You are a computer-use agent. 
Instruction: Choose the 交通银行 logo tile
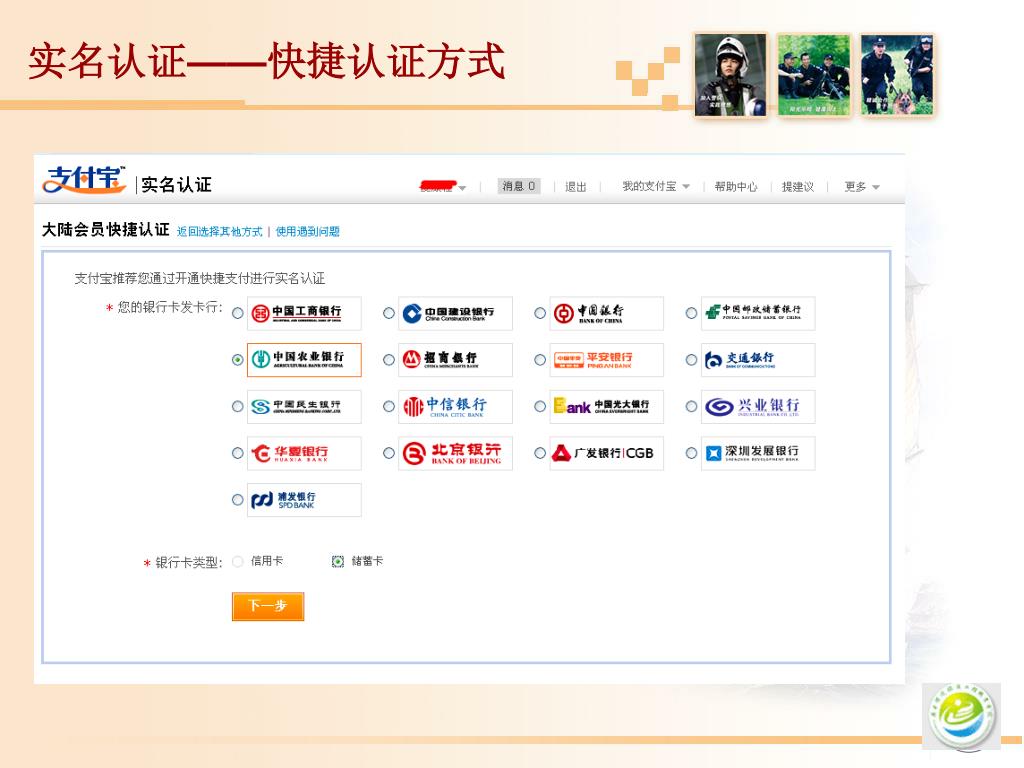pos(758,360)
